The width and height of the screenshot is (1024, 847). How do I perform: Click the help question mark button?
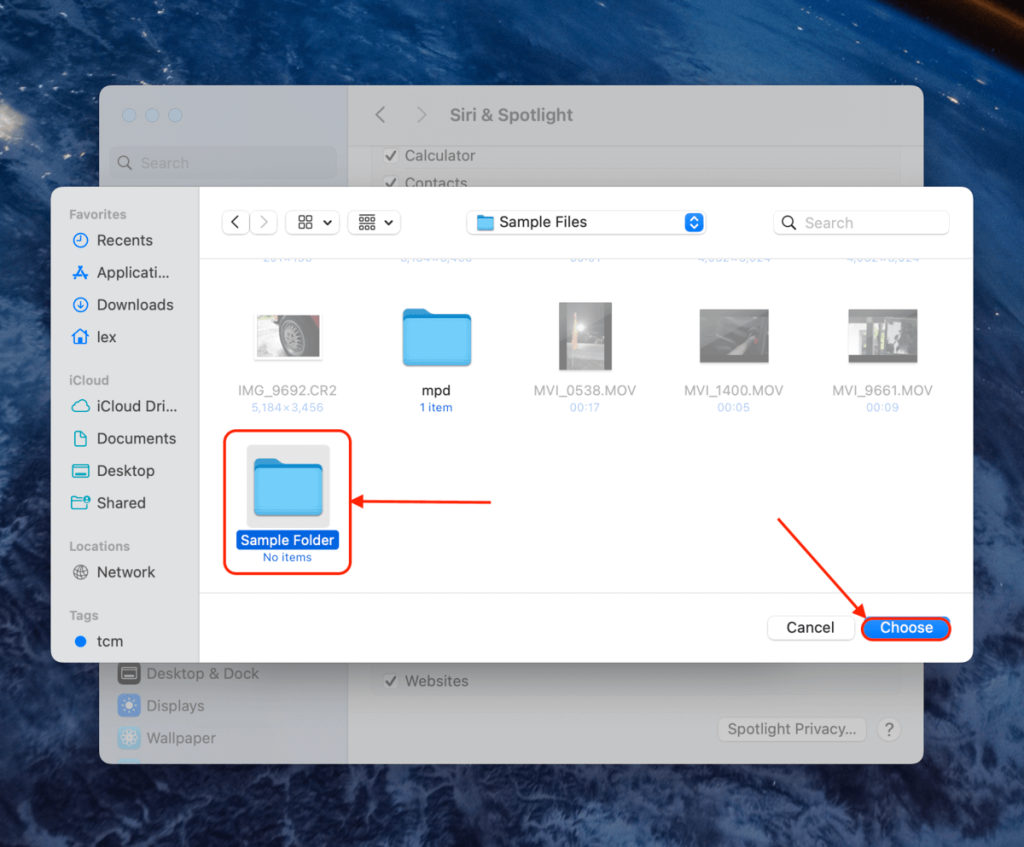point(888,729)
